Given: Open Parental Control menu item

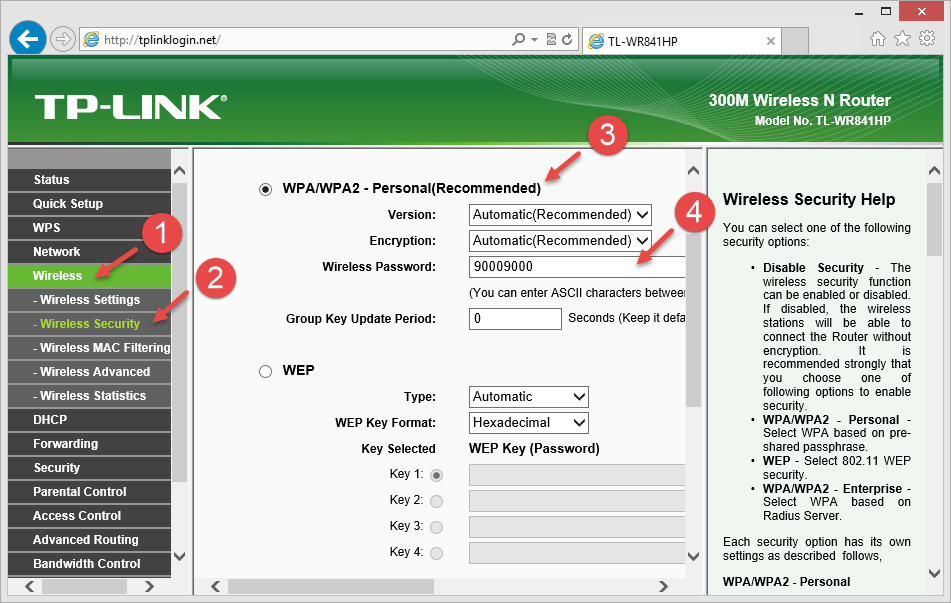Looking at the screenshot, I should tap(90, 491).
